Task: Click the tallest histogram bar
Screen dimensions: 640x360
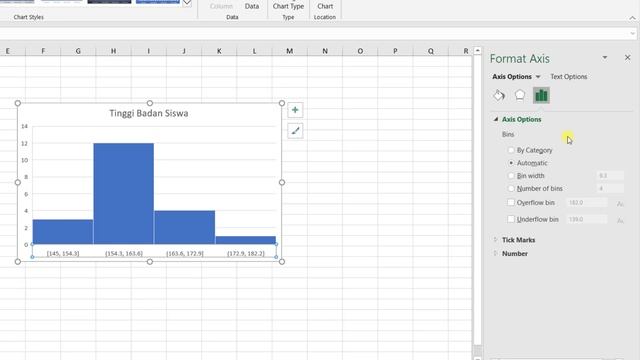Action: pos(124,193)
